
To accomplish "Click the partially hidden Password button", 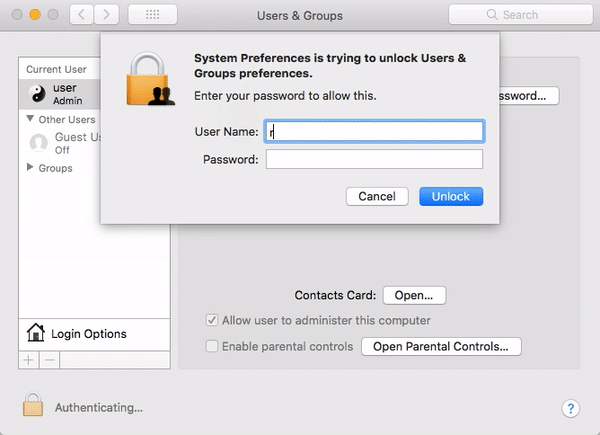I will [529, 96].
